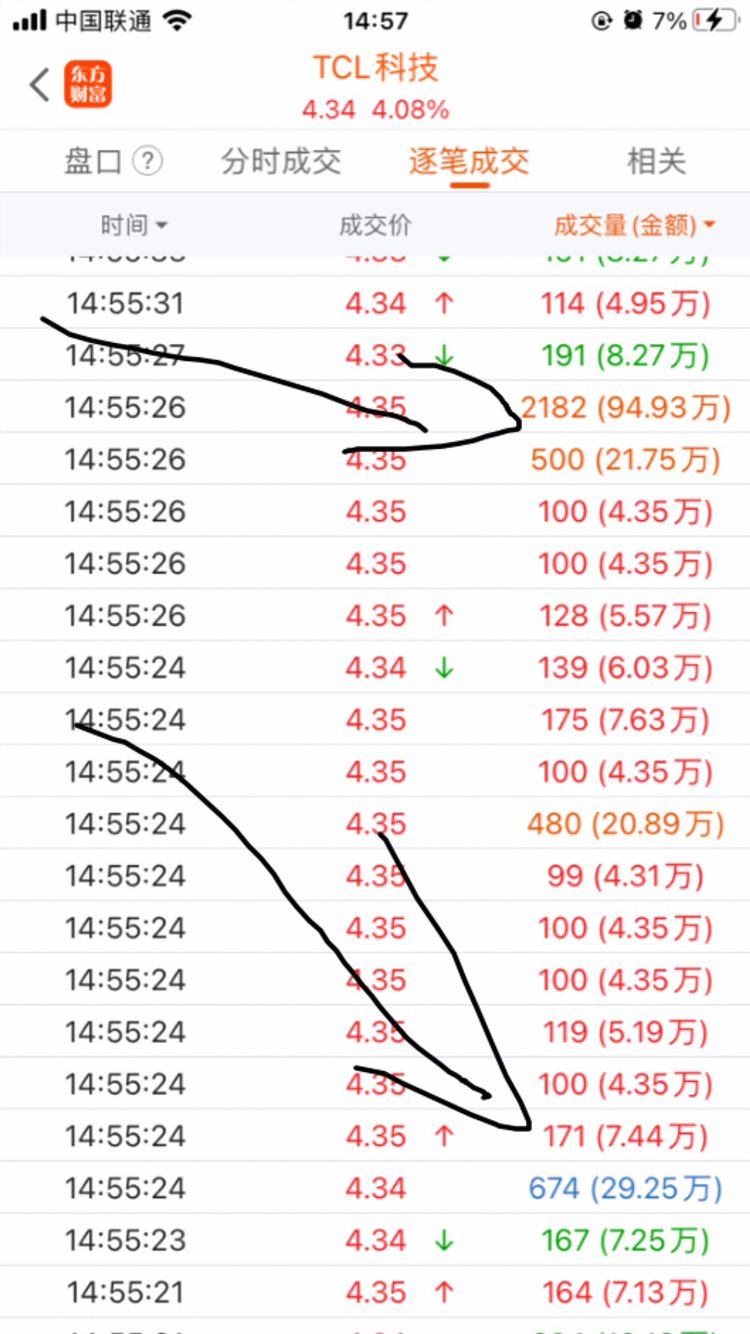Tap the question mark help icon beside 盘口
The width and height of the screenshot is (750, 1334).
147,160
